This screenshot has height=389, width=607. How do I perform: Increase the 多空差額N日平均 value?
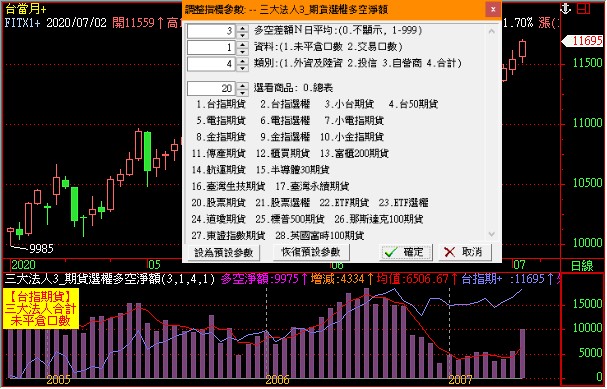(242, 28)
